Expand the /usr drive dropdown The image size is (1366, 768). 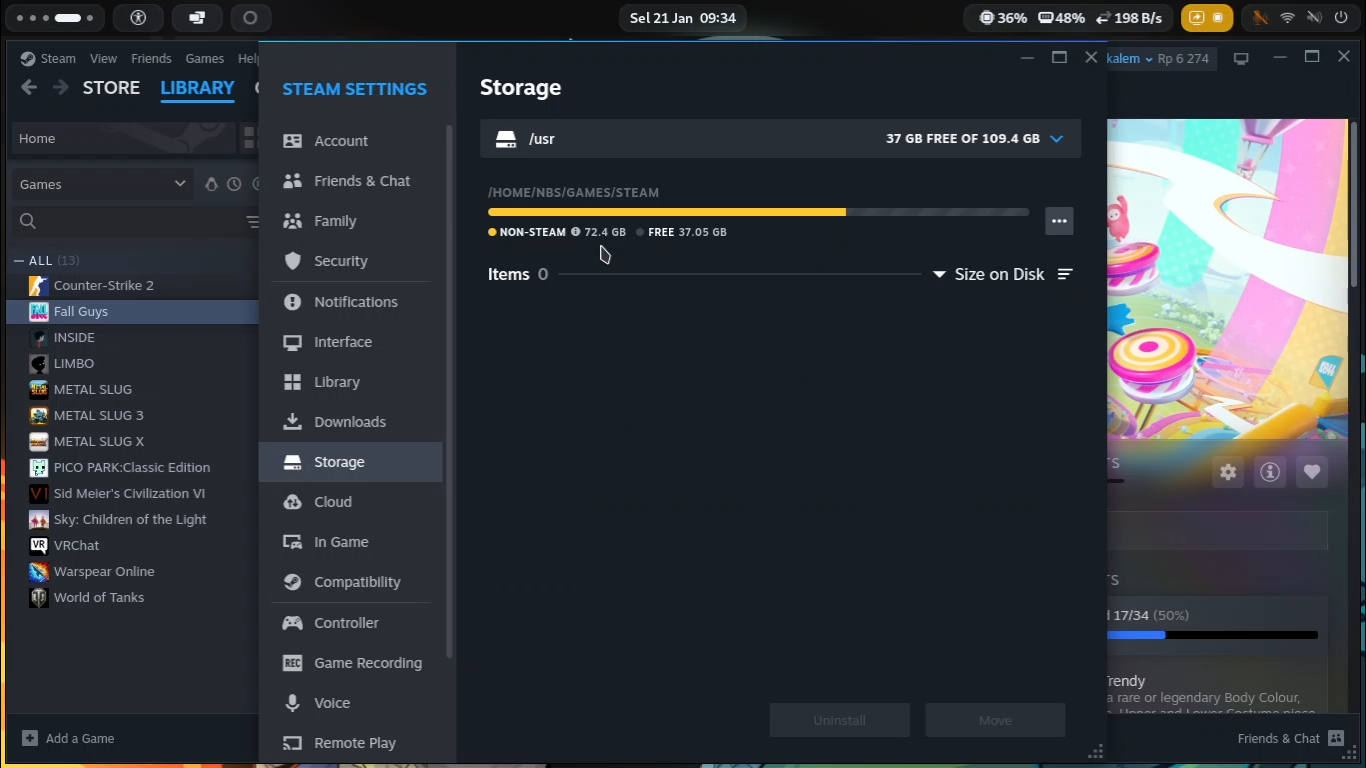[x=1056, y=139]
